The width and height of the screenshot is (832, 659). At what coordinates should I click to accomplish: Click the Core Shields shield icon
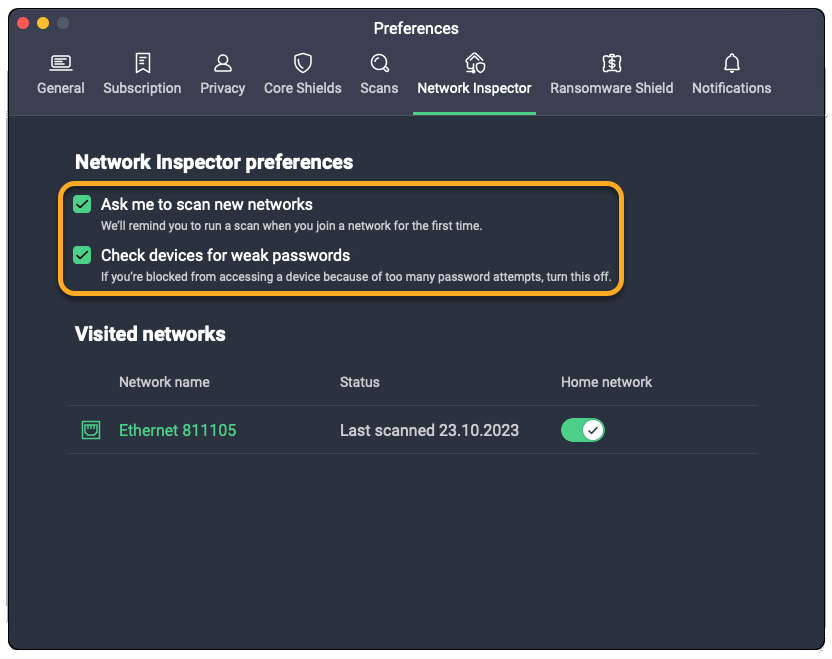coord(303,64)
